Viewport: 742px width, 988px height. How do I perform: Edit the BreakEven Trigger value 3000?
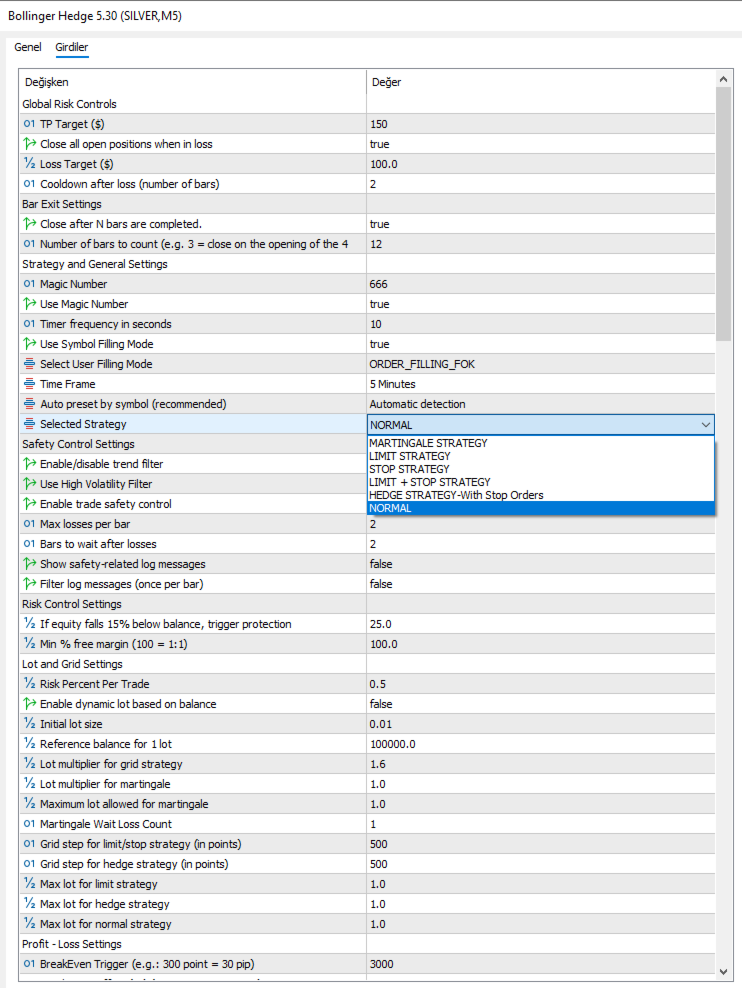pos(540,964)
